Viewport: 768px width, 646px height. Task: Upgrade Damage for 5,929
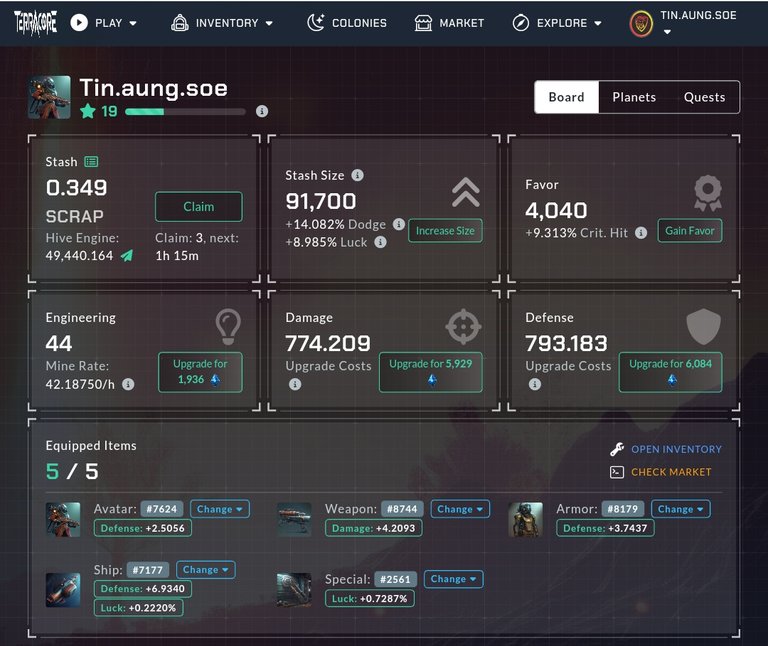[x=431, y=372]
